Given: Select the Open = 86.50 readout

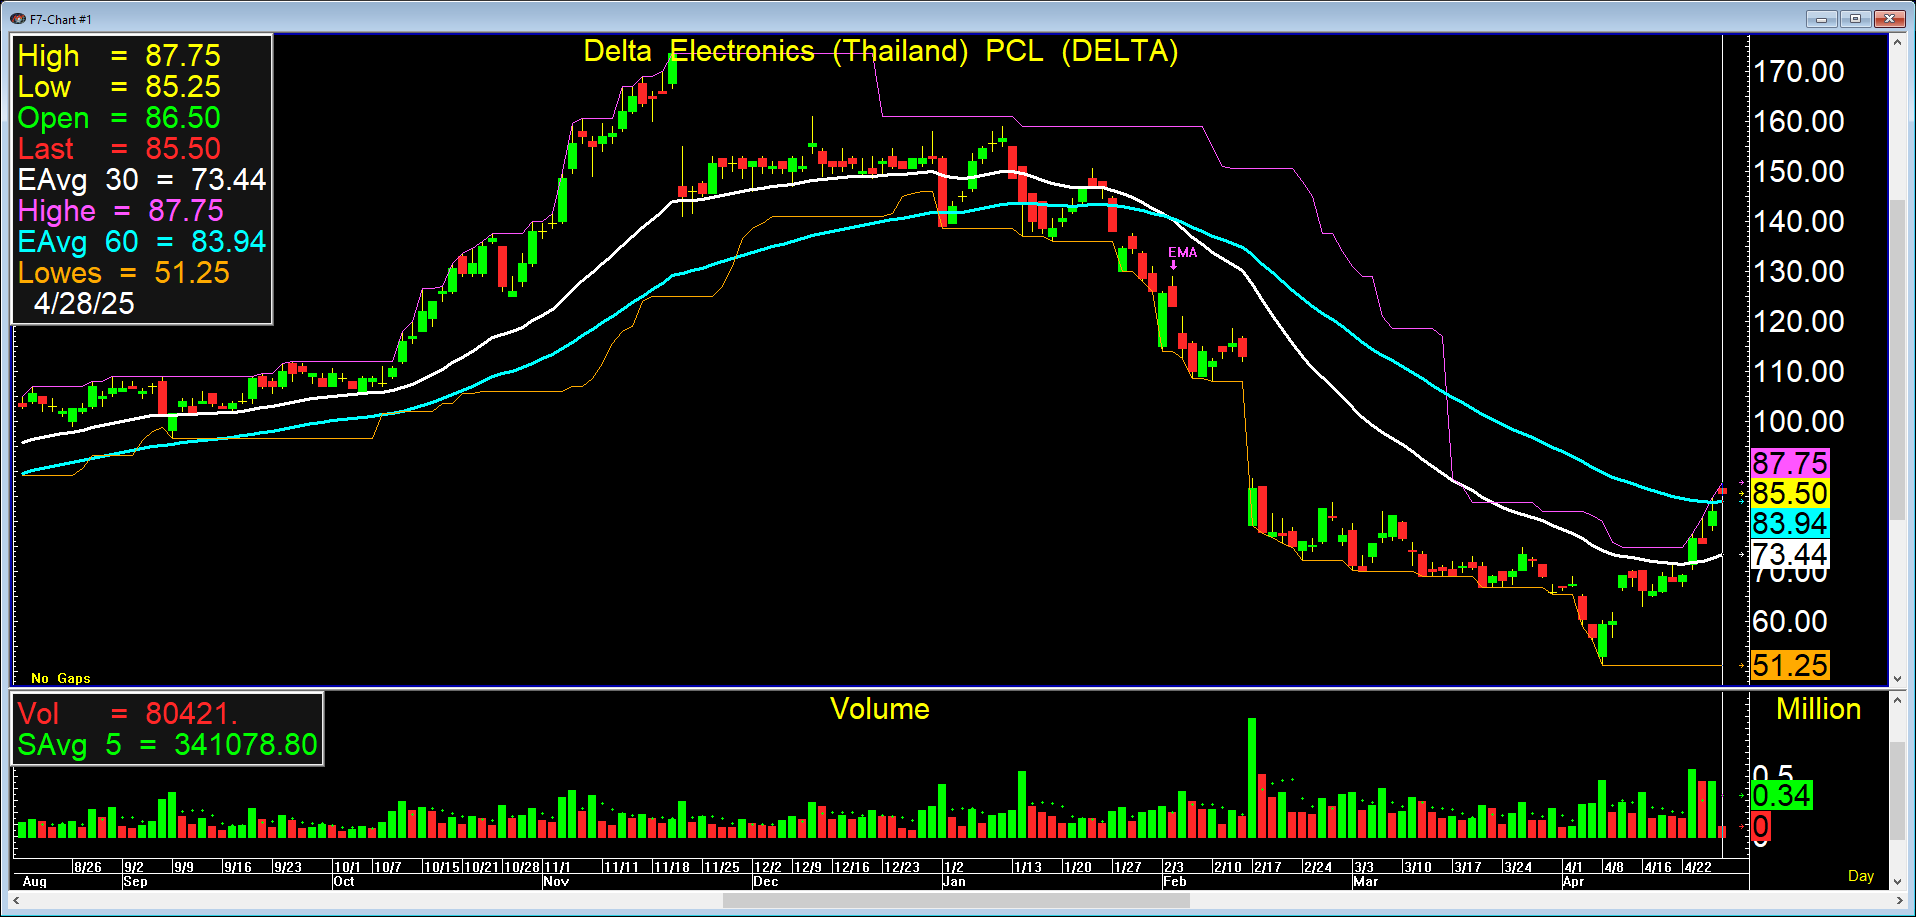Looking at the screenshot, I should coord(119,117).
